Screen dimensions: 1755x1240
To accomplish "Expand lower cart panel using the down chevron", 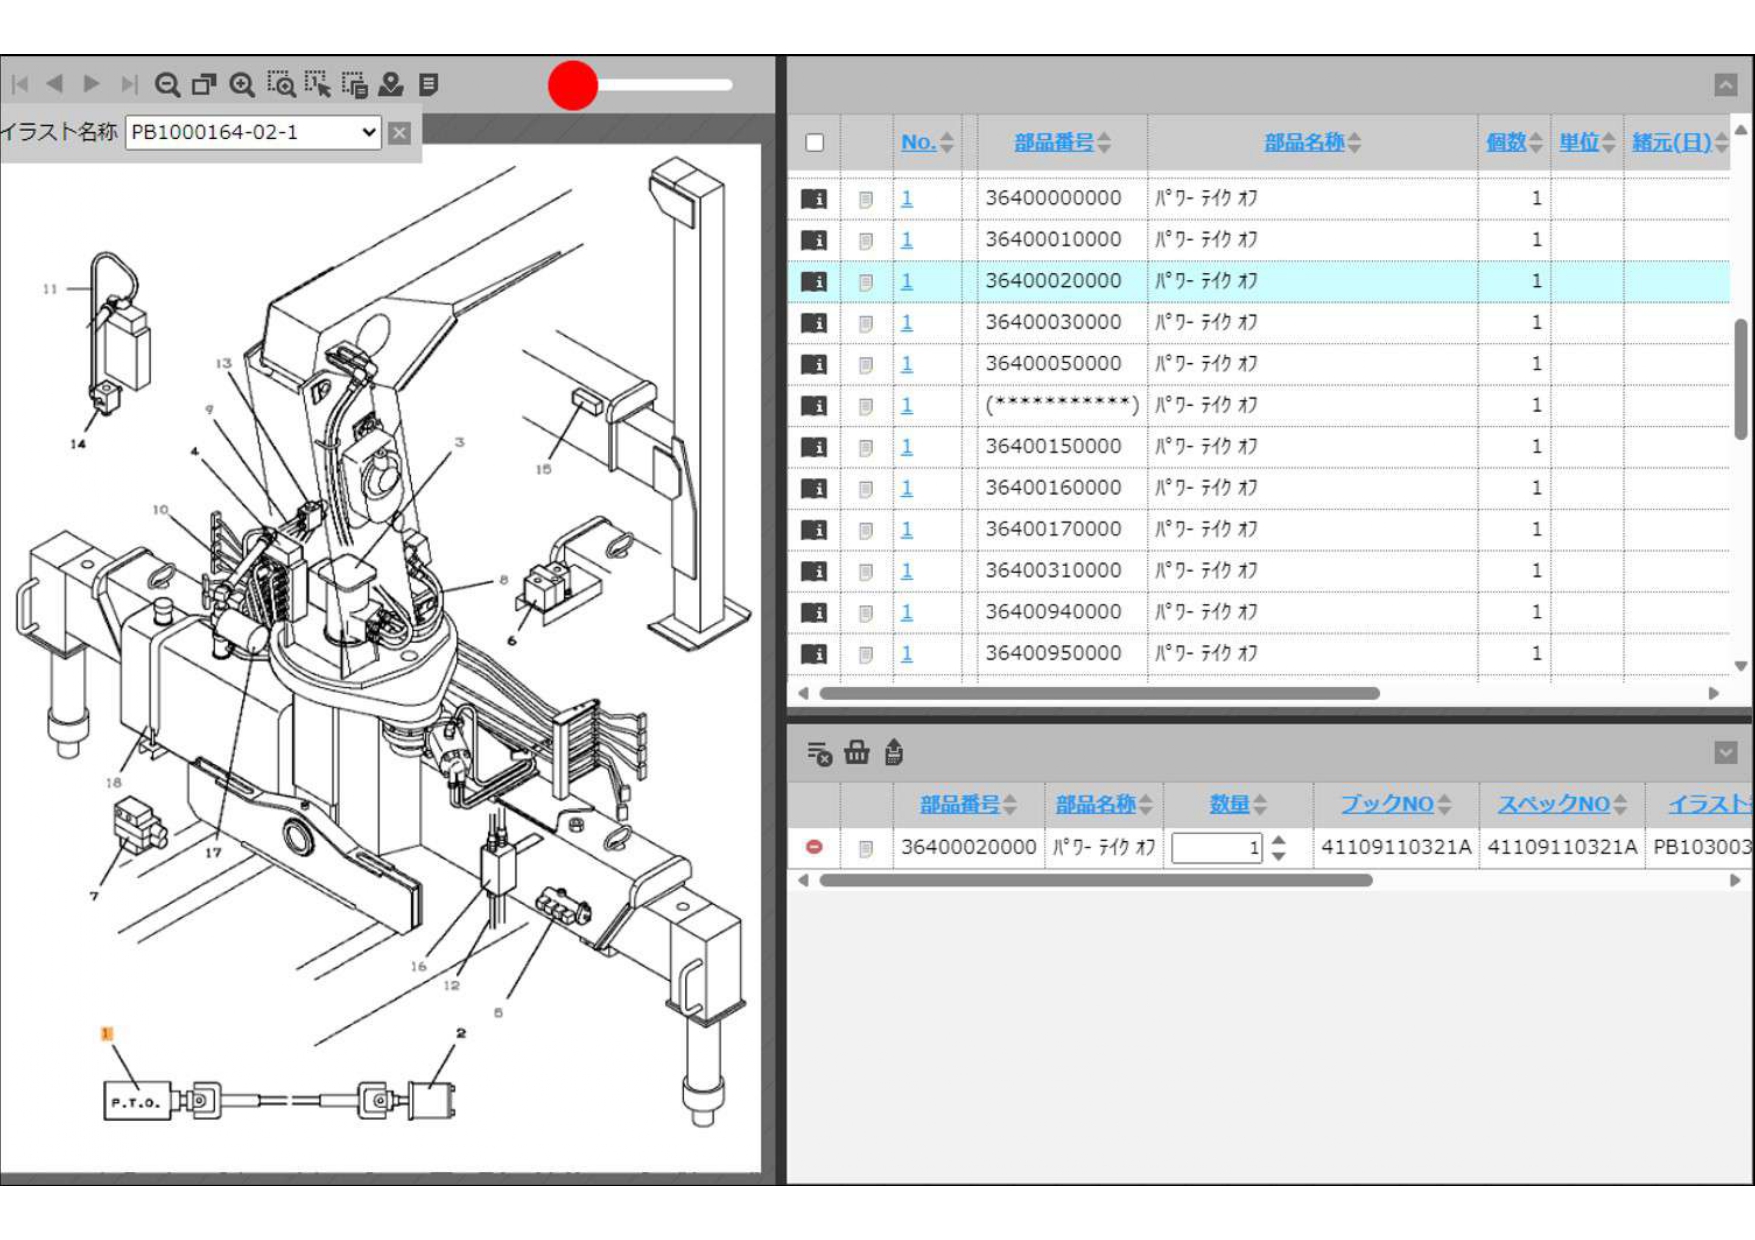I will [1725, 752].
